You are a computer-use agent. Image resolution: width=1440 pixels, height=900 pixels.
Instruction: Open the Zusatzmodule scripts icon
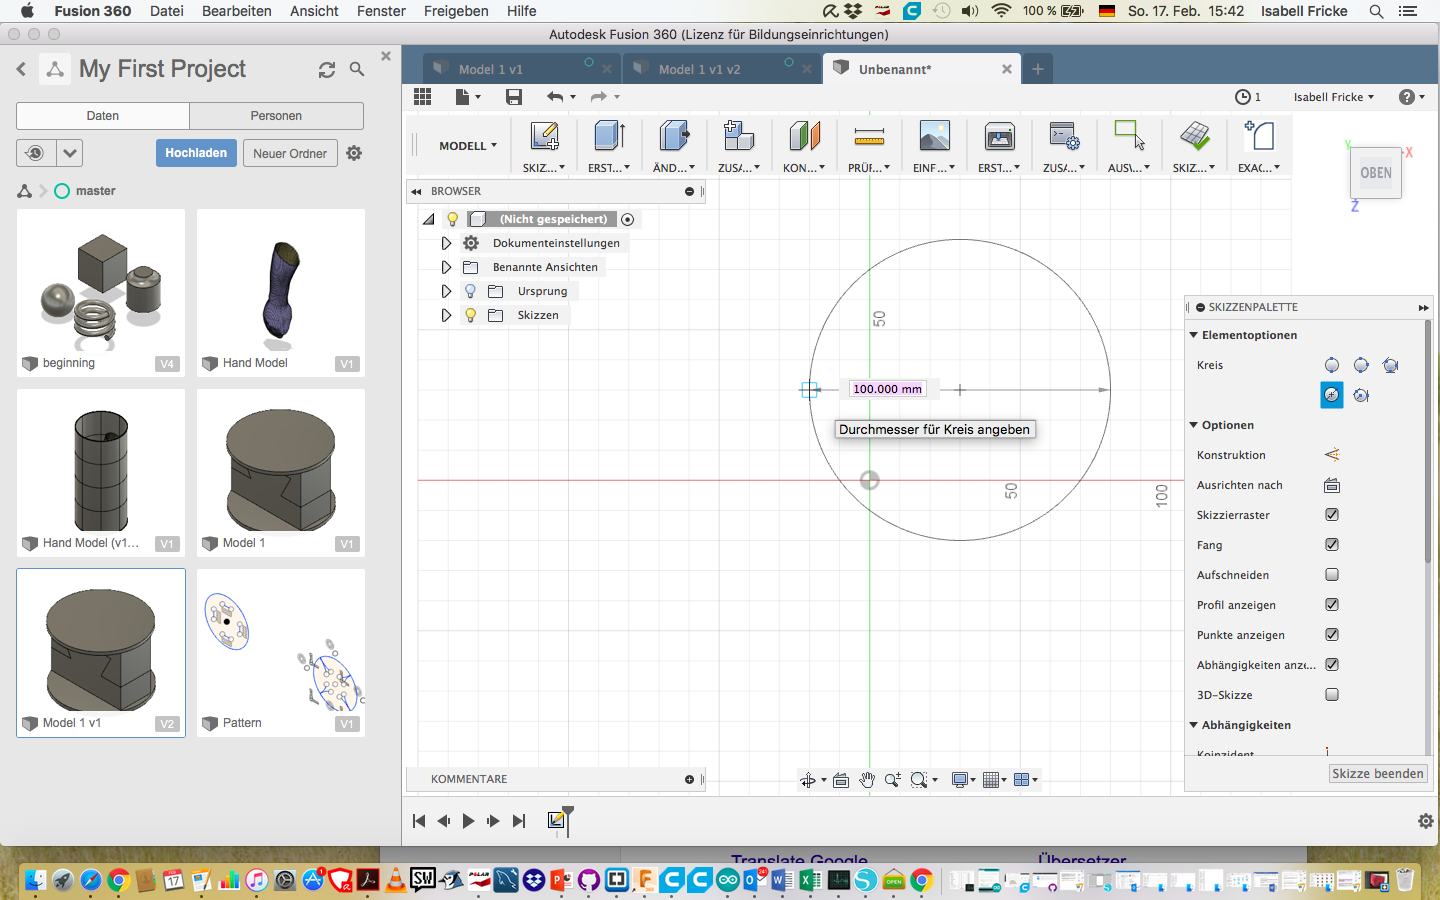tap(1064, 137)
